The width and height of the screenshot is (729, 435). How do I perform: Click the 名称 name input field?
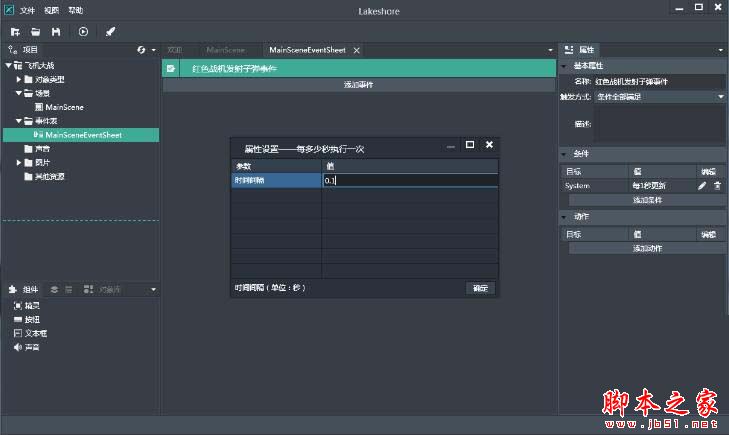[x=659, y=82]
